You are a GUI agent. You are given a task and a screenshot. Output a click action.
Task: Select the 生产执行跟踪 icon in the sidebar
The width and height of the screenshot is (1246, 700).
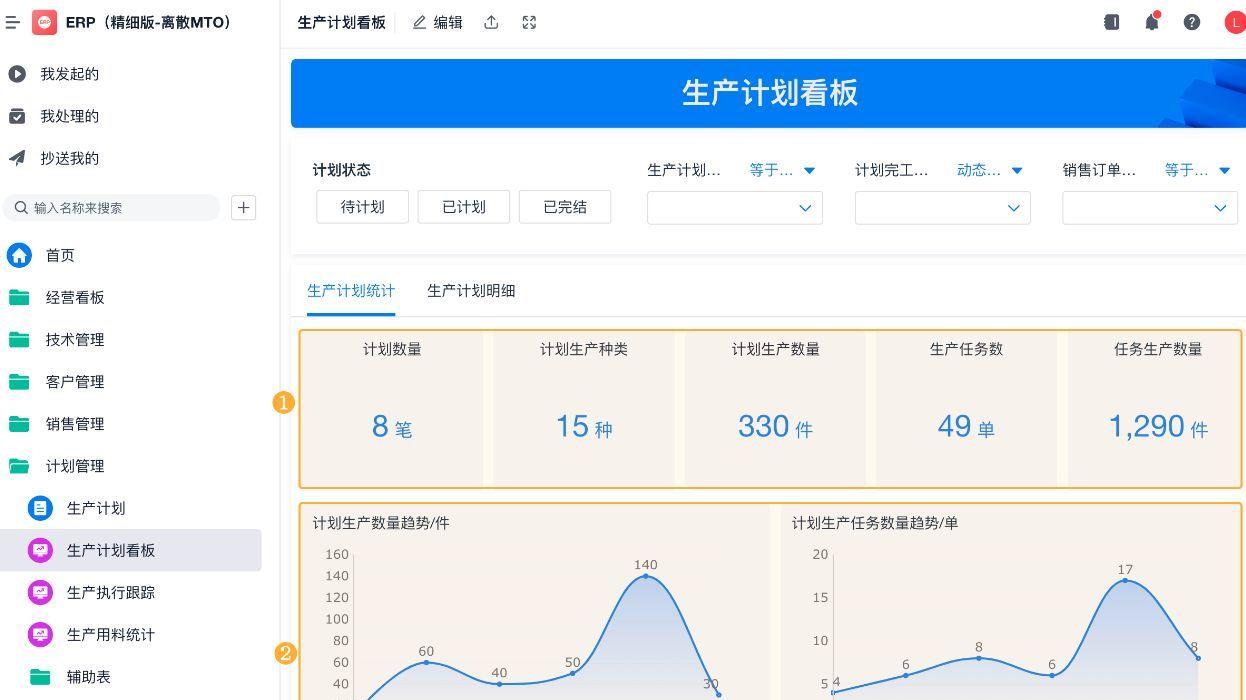(40, 592)
